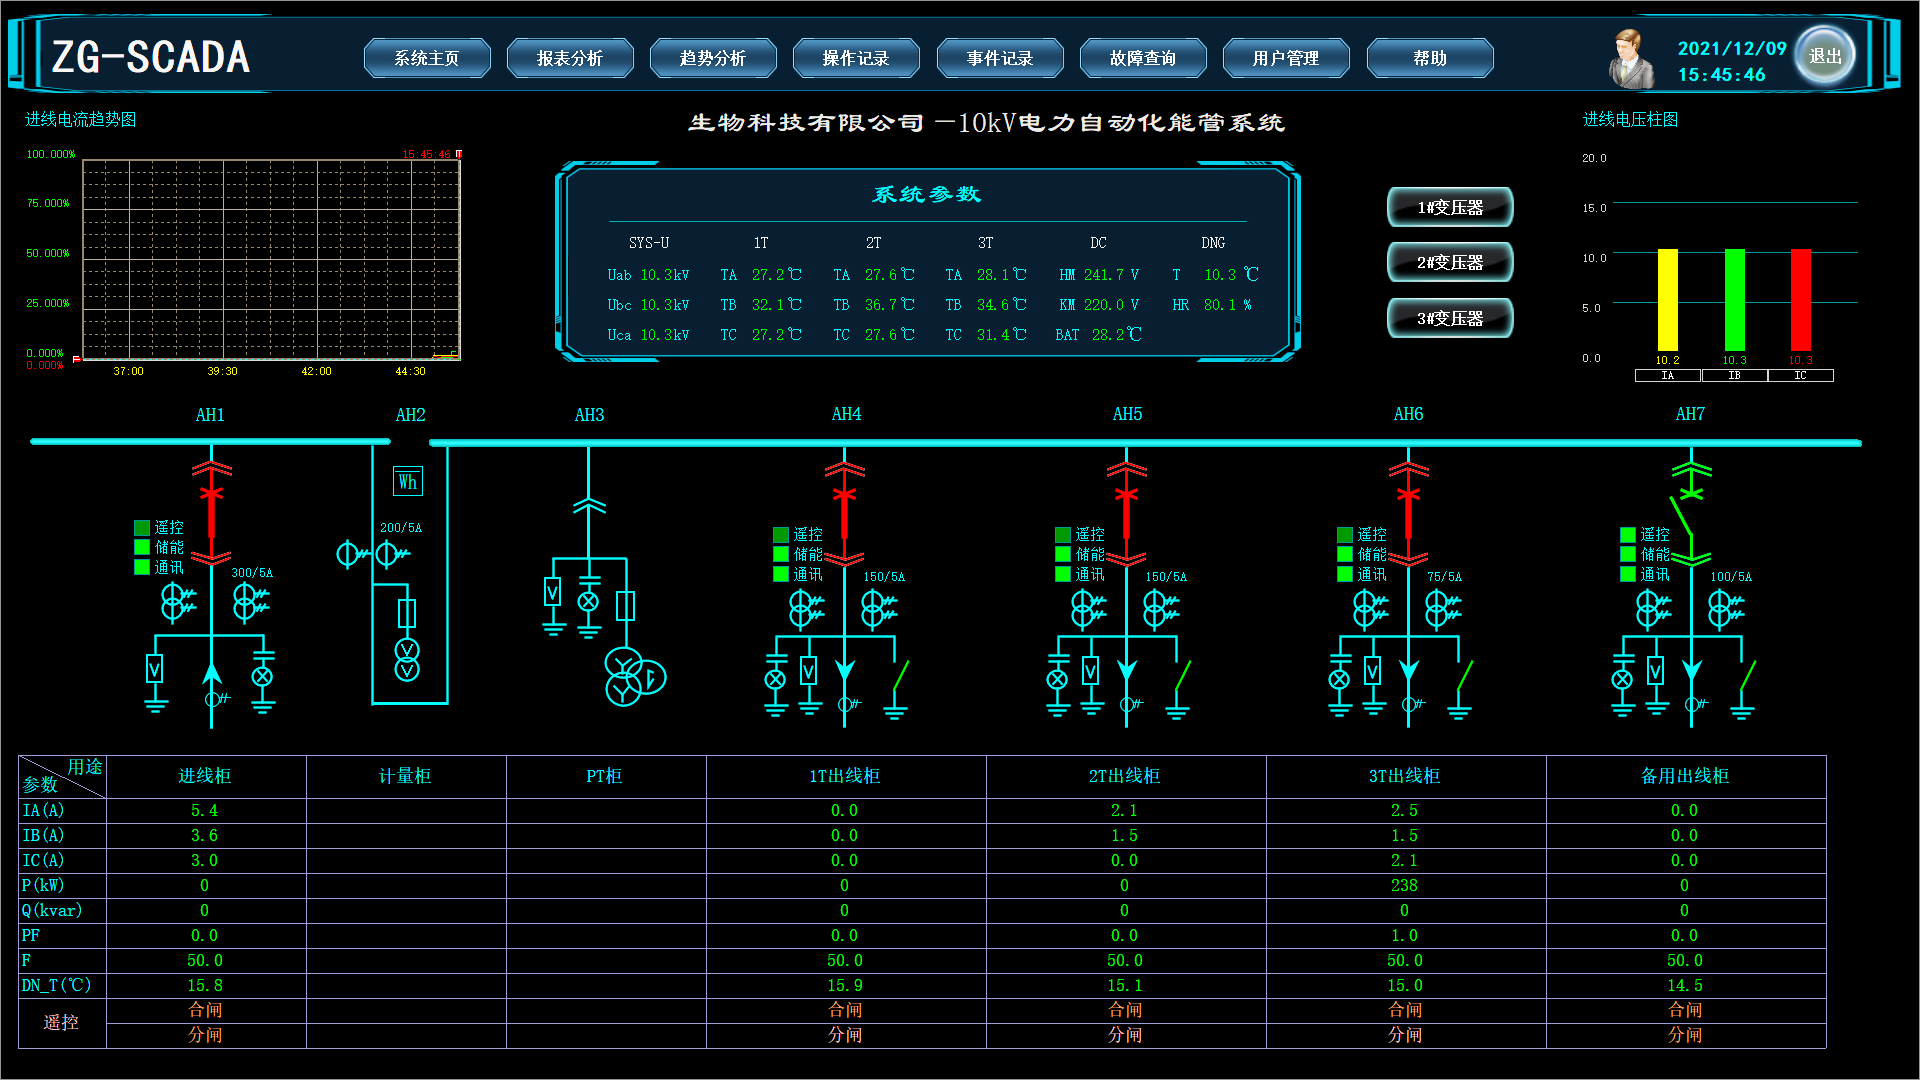Viewport: 1920px width, 1080px height.
Task: Open the 1#变压器 view
Action: [1449, 207]
